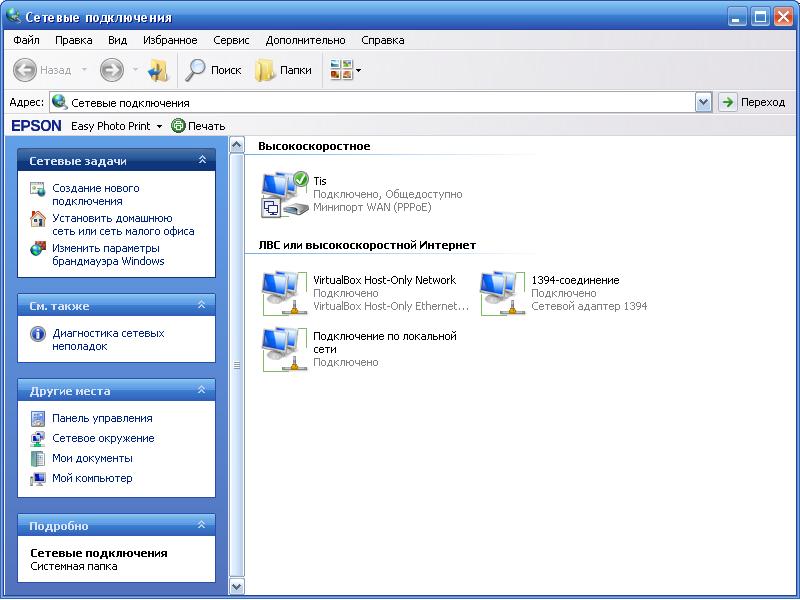This screenshot has width=800, height=600.
Task: Click the sidebar scrollbar down arrow
Action: click(x=237, y=586)
